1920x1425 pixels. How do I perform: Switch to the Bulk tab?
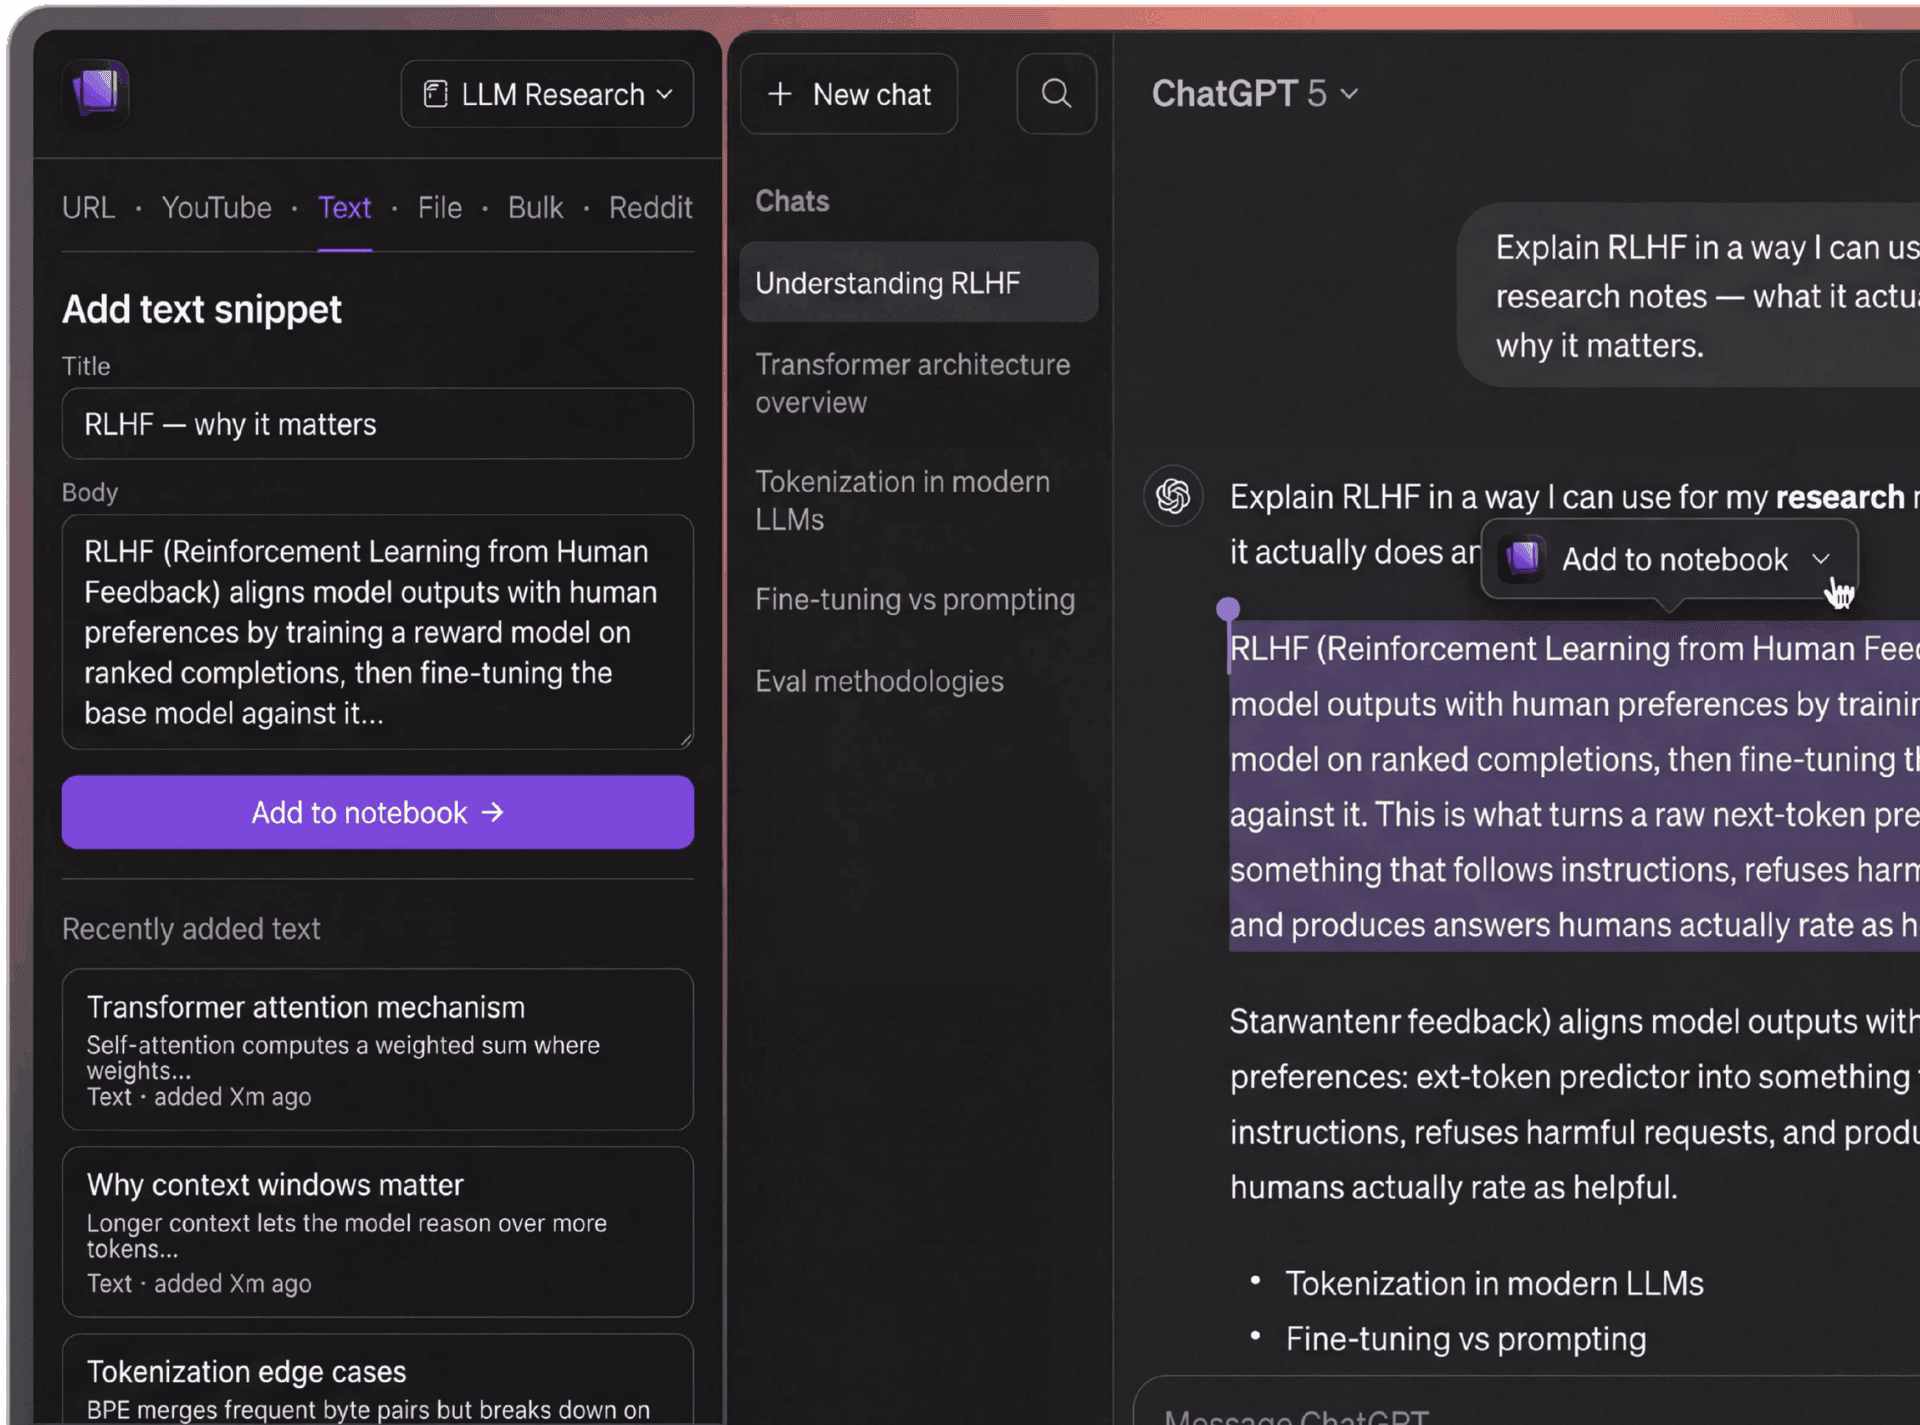(535, 208)
